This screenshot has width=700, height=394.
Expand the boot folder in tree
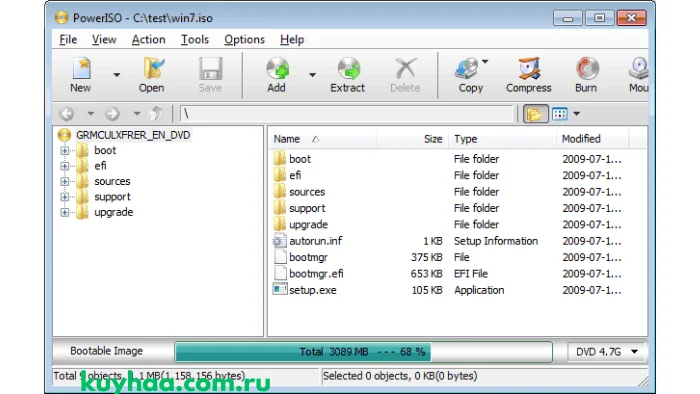[65, 151]
